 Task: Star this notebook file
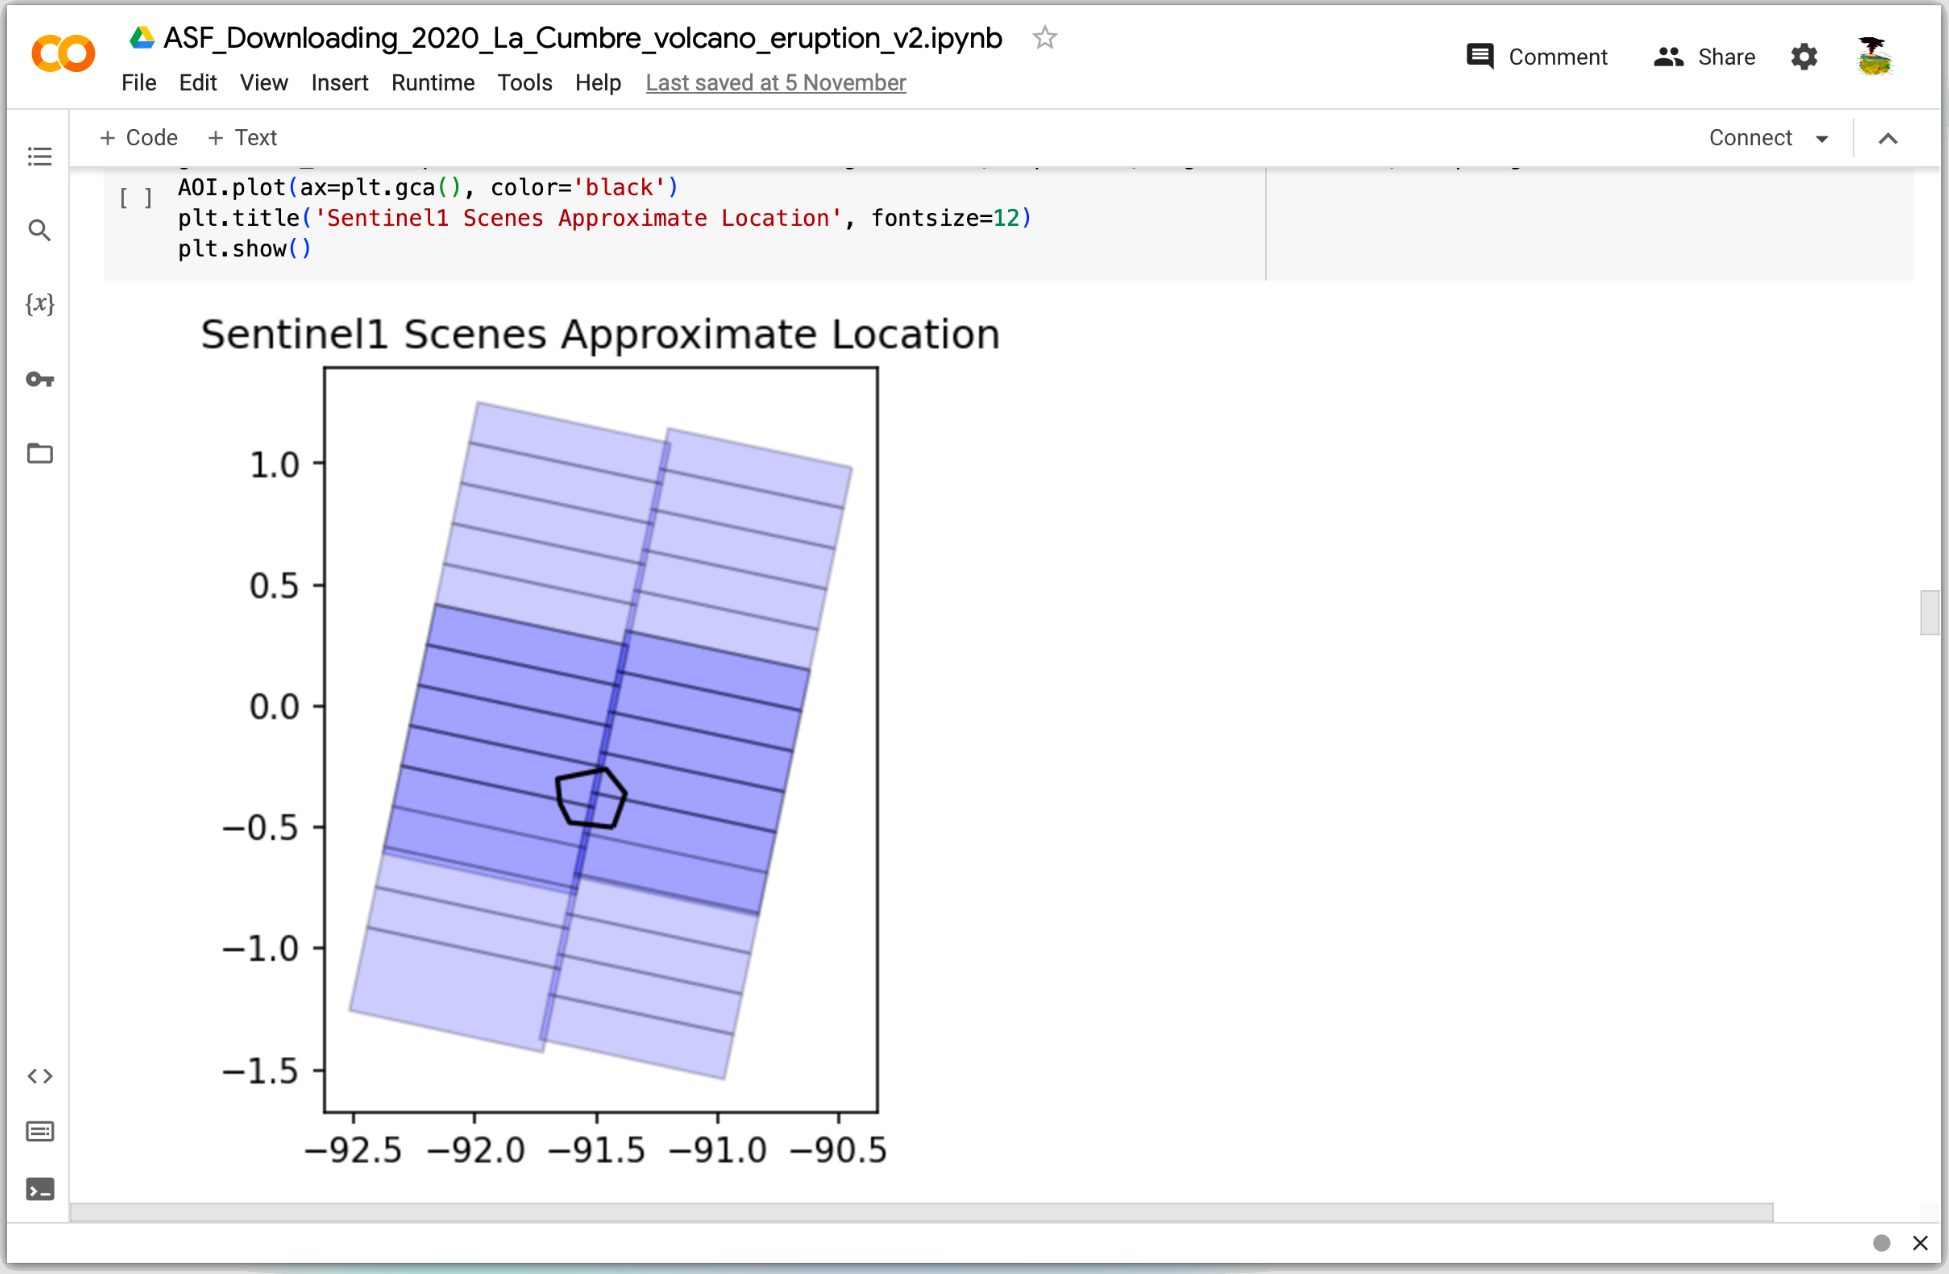(1045, 38)
